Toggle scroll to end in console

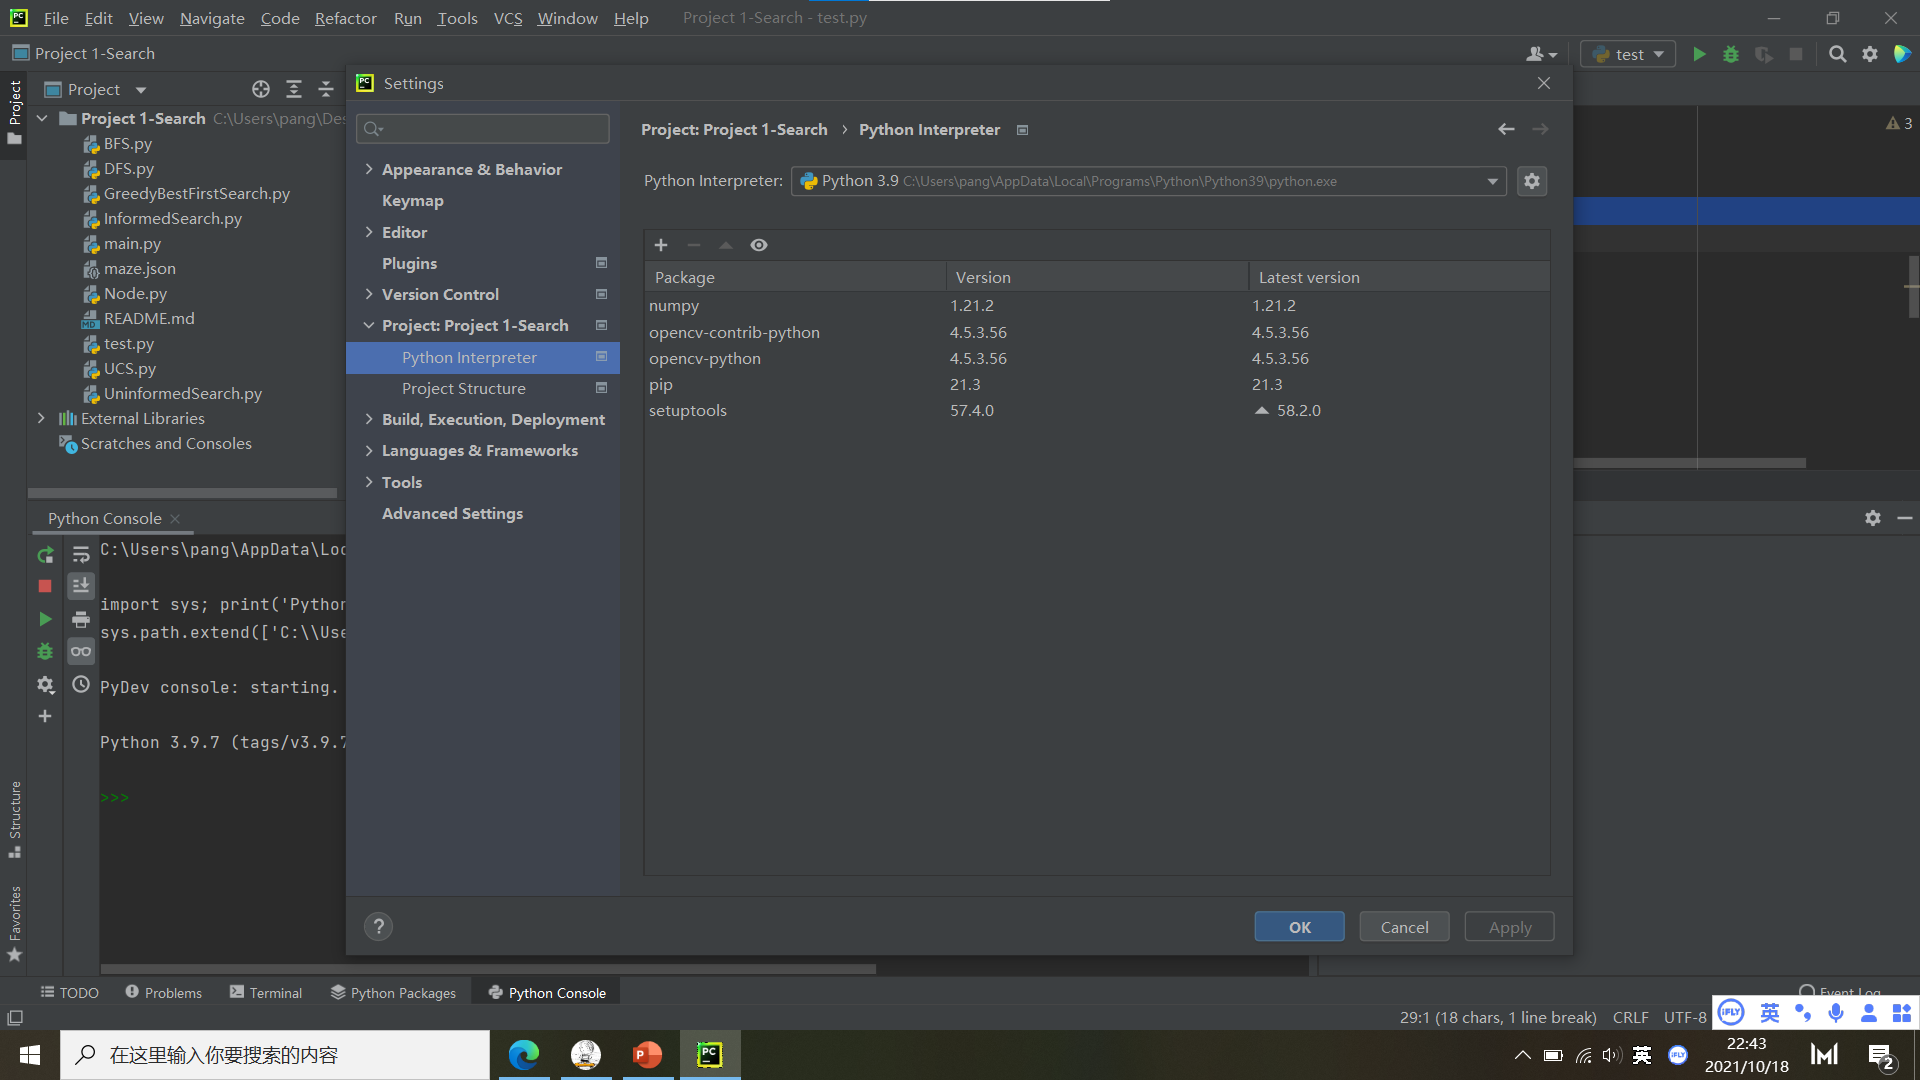[x=81, y=587]
